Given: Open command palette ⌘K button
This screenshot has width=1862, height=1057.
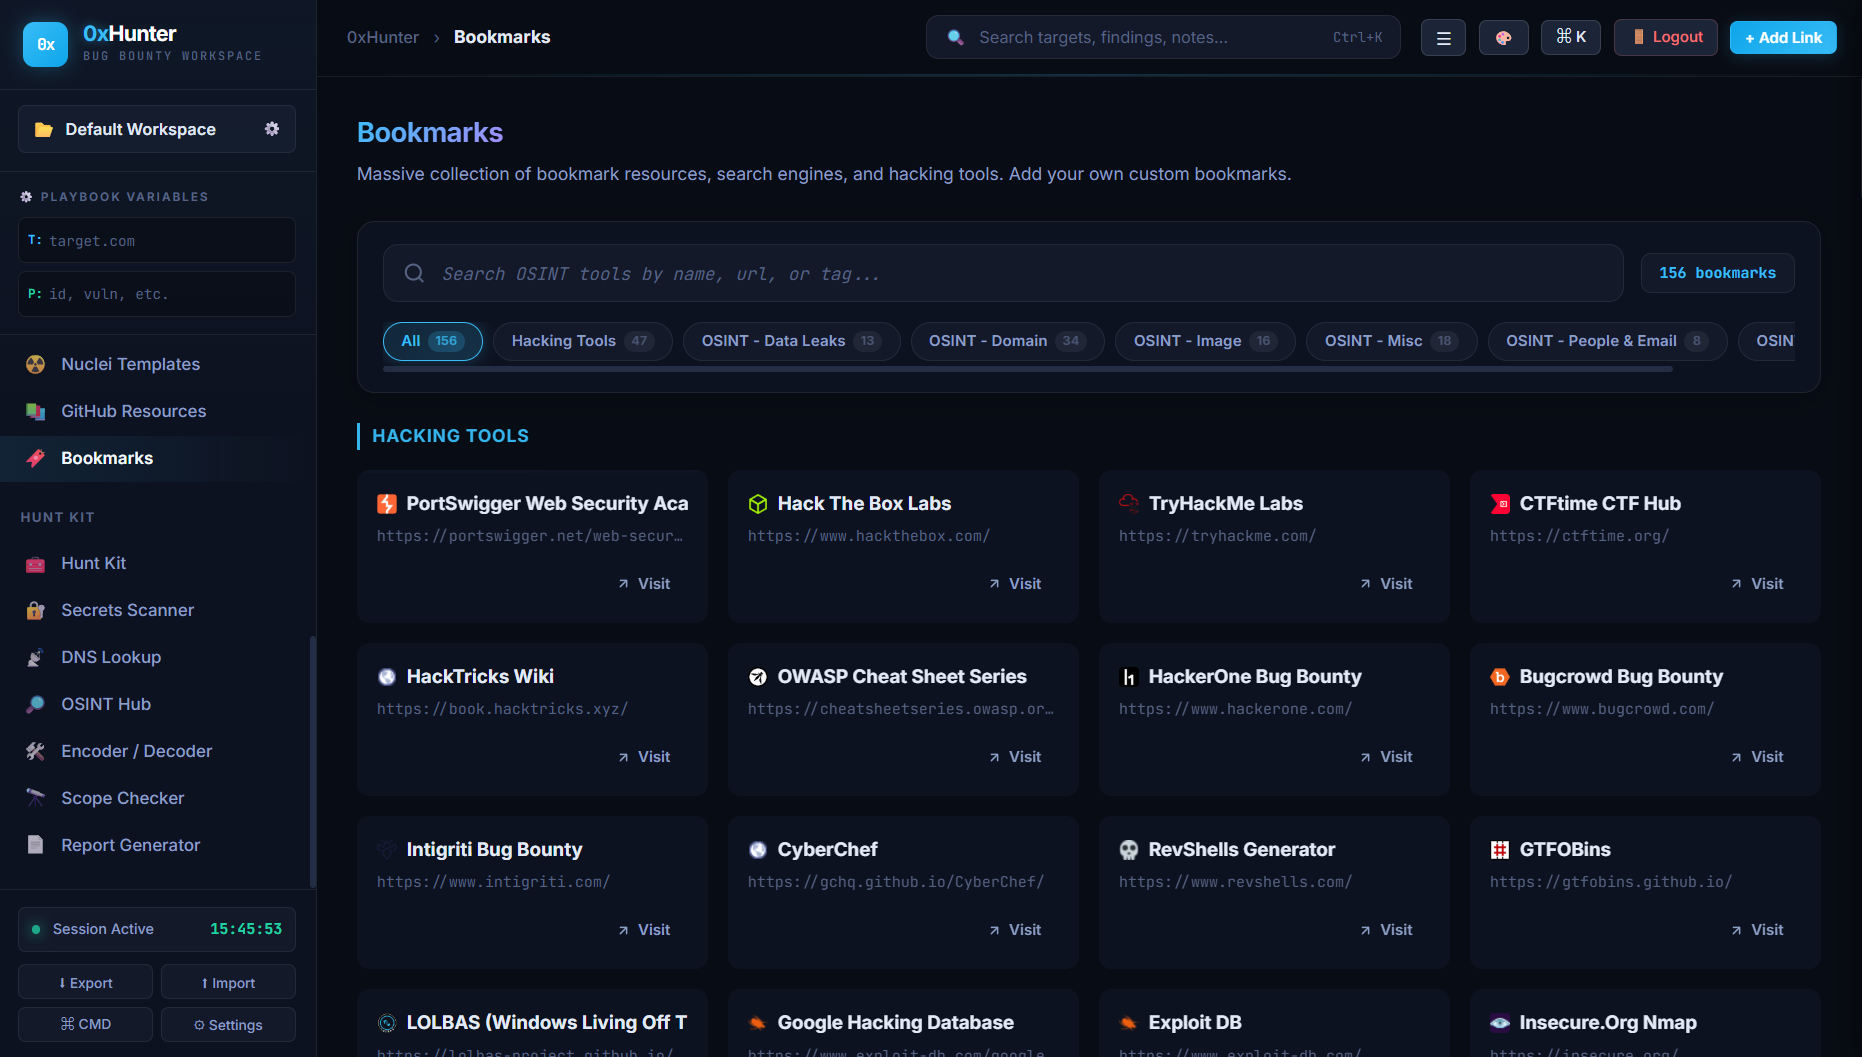Looking at the screenshot, I should (1571, 37).
